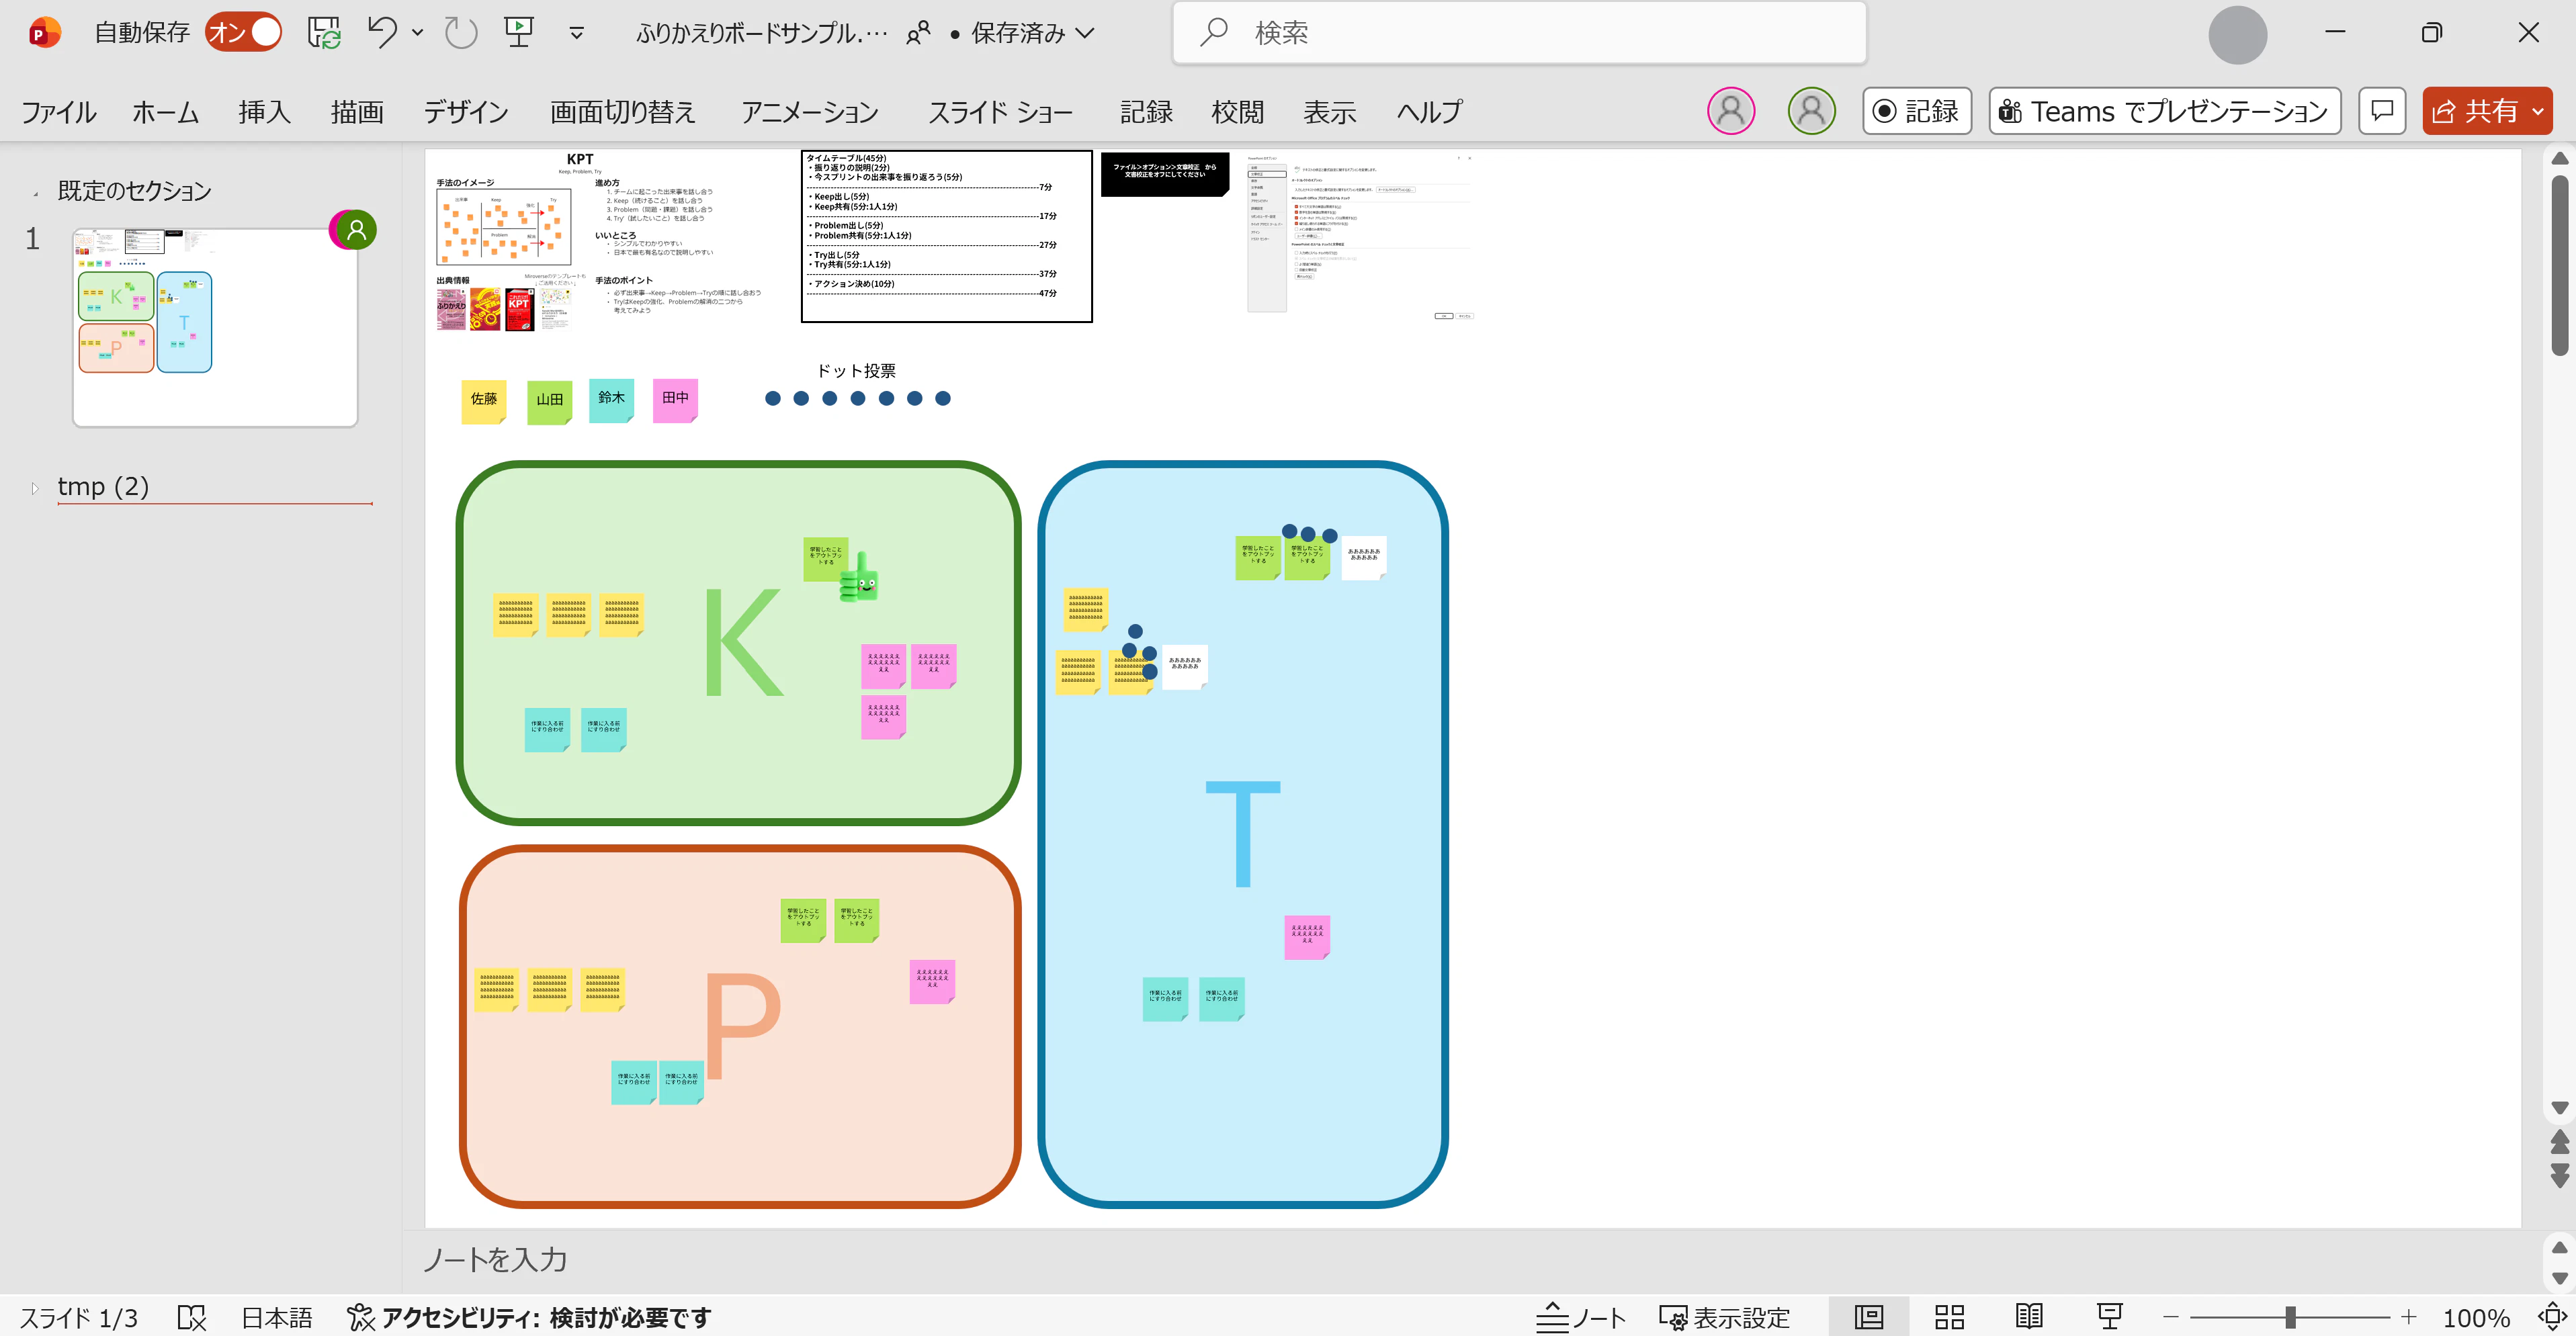Open the comments pane icon

pos(2382,111)
